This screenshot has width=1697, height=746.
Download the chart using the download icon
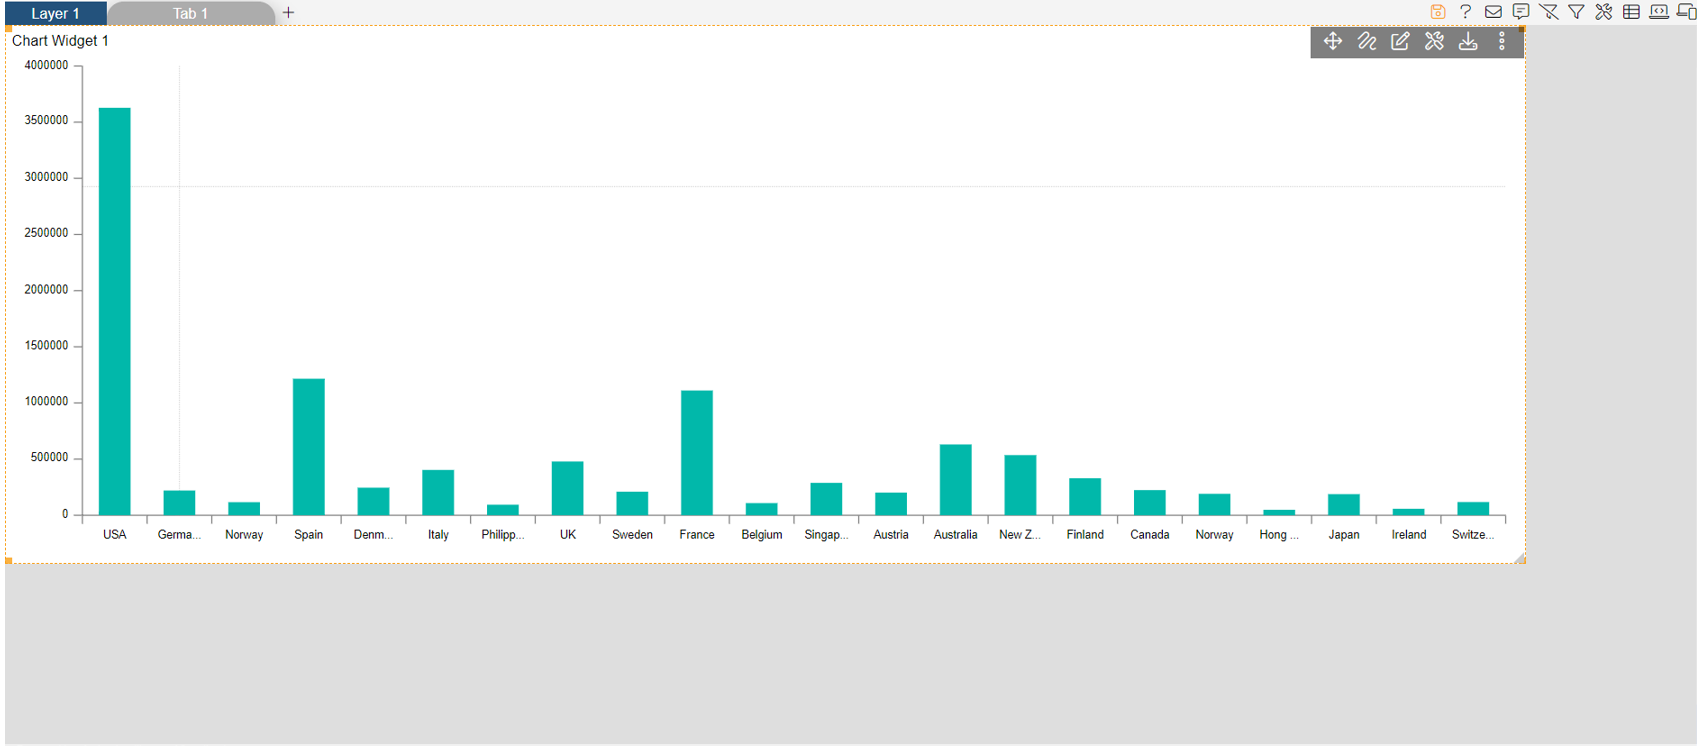pyautogui.click(x=1468, y=41)
